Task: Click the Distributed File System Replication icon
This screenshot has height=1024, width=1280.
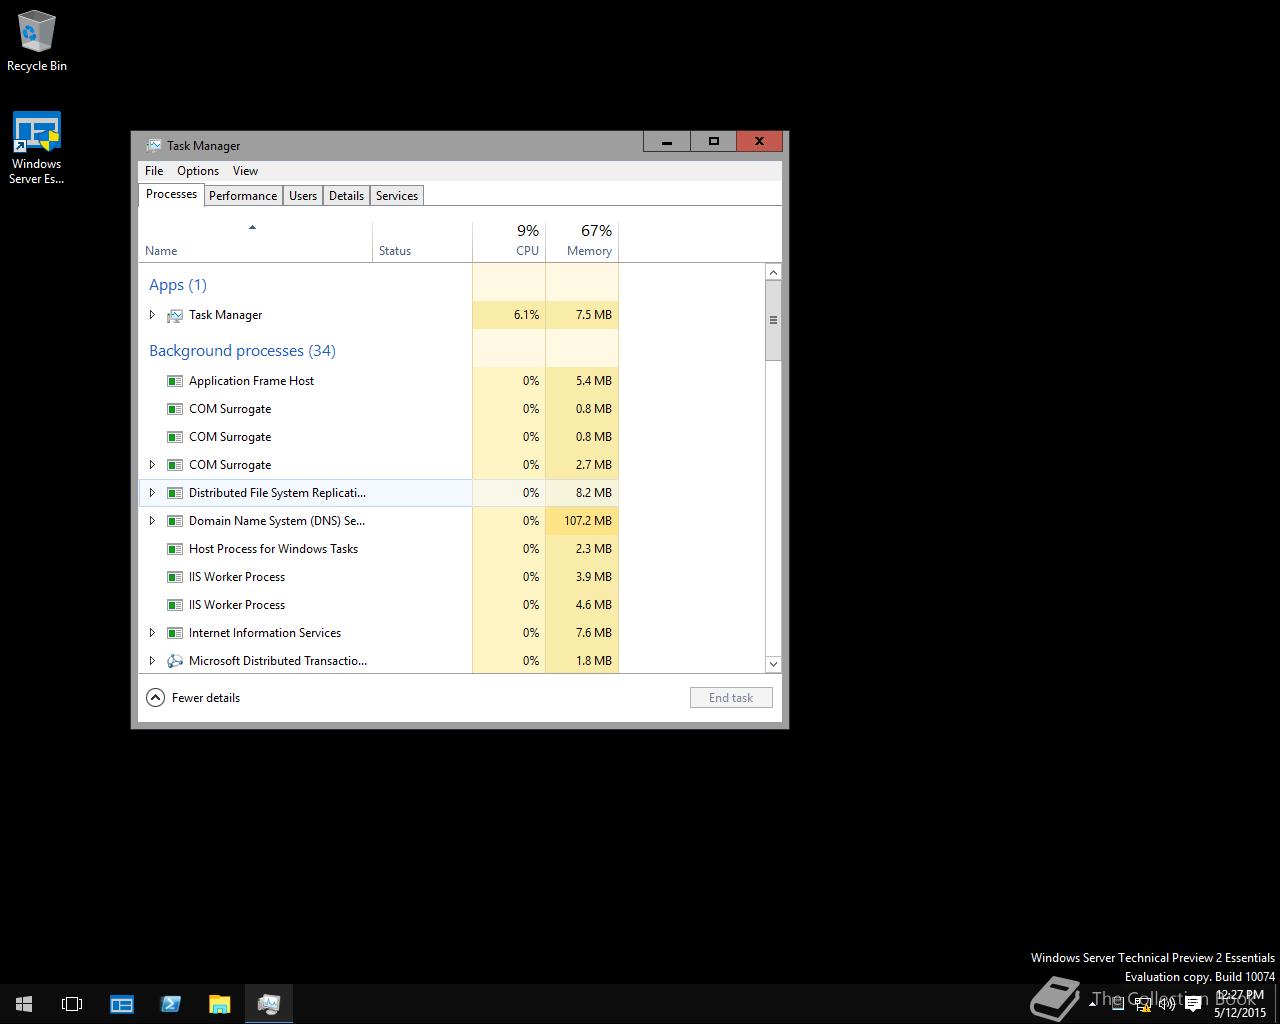Action: [175, 493]
